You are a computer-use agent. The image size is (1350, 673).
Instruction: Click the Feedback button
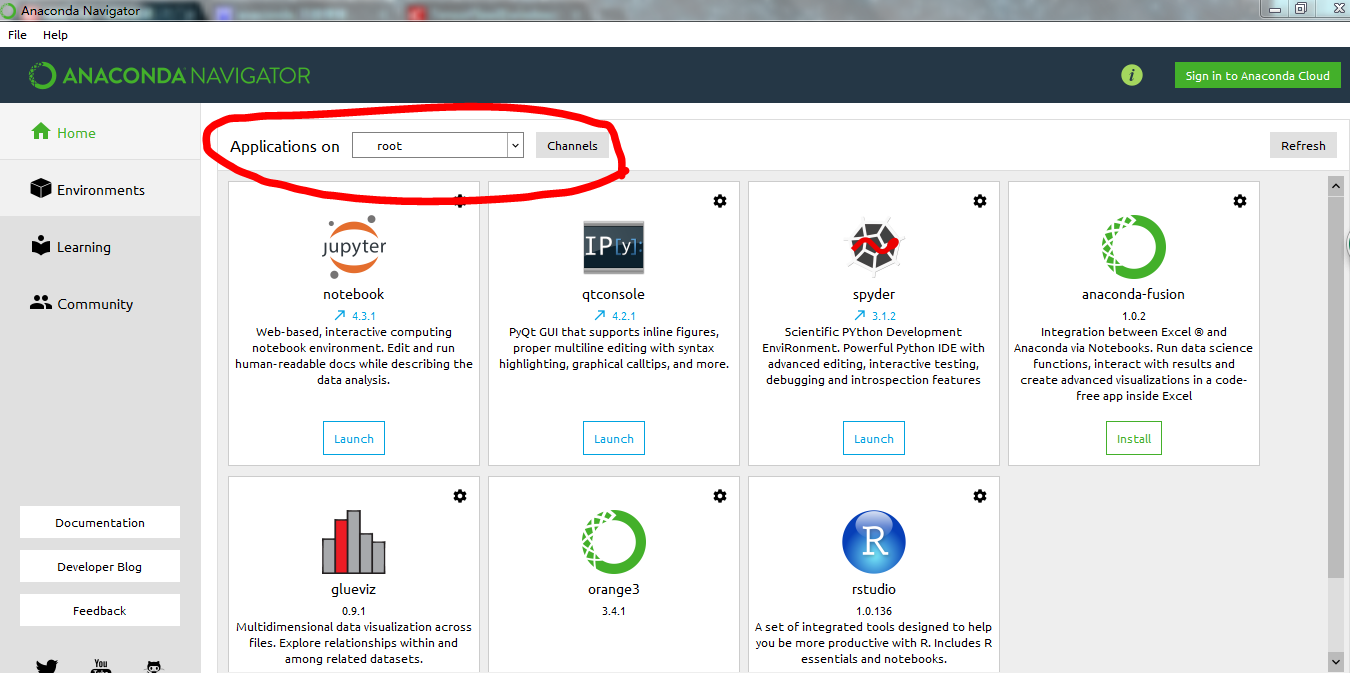100,610
